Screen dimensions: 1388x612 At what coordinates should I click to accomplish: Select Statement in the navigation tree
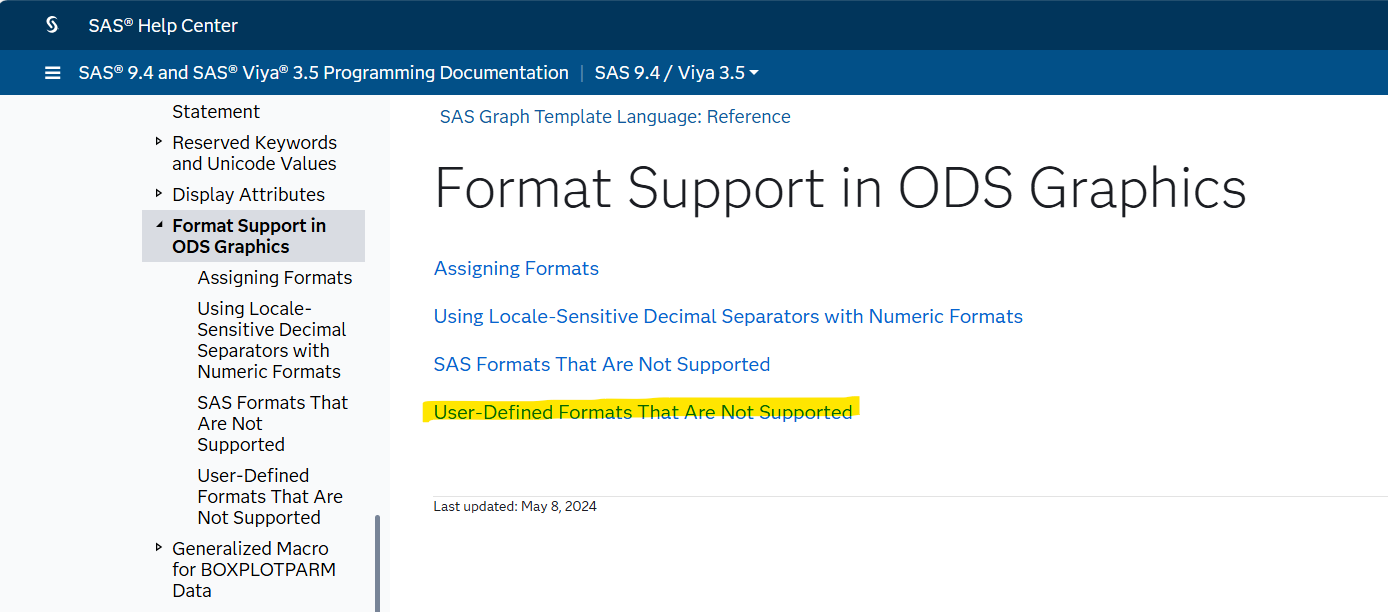(x=216, y=111)
